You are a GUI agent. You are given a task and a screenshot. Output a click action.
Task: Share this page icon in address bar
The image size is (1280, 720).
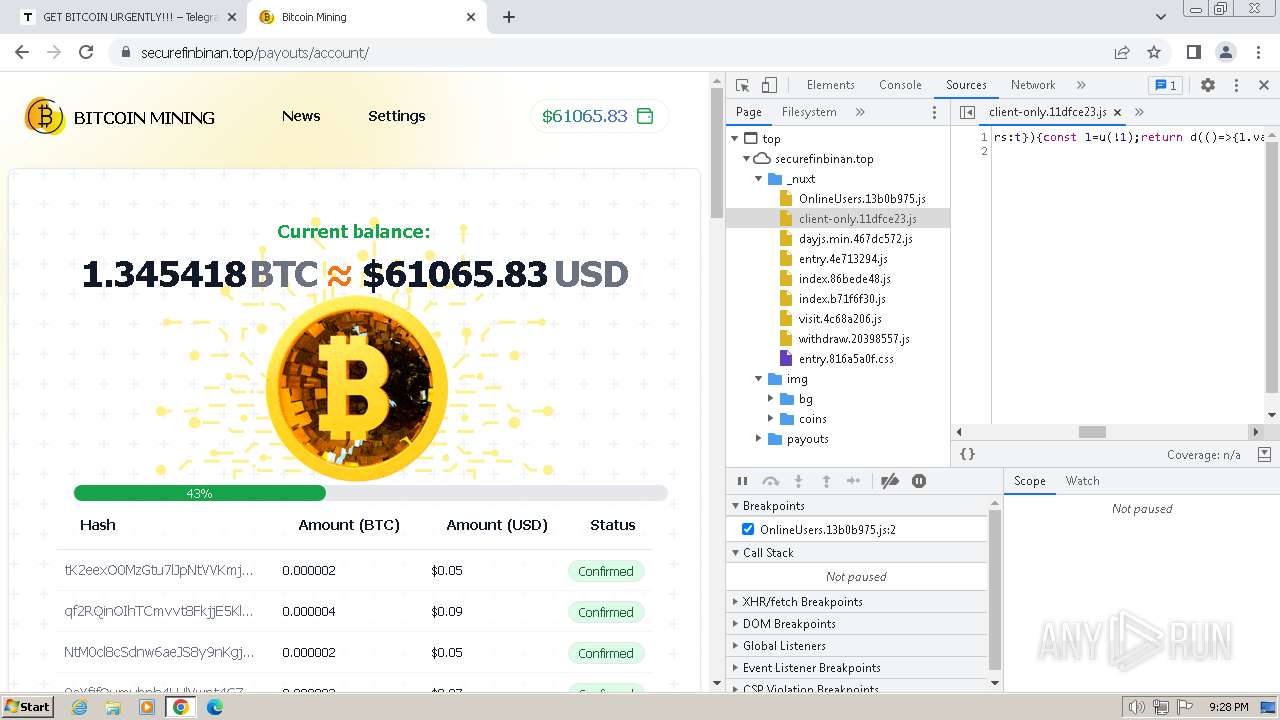click(1122, 53)
